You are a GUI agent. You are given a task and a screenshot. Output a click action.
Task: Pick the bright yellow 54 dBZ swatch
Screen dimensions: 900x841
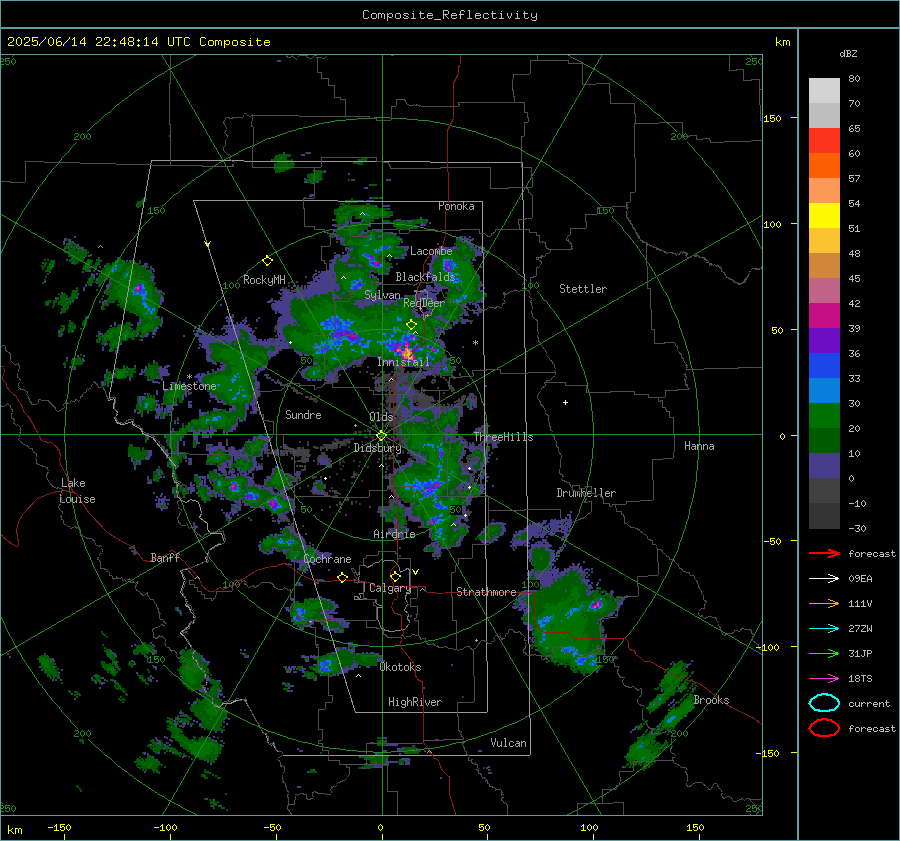coord(824,215)
